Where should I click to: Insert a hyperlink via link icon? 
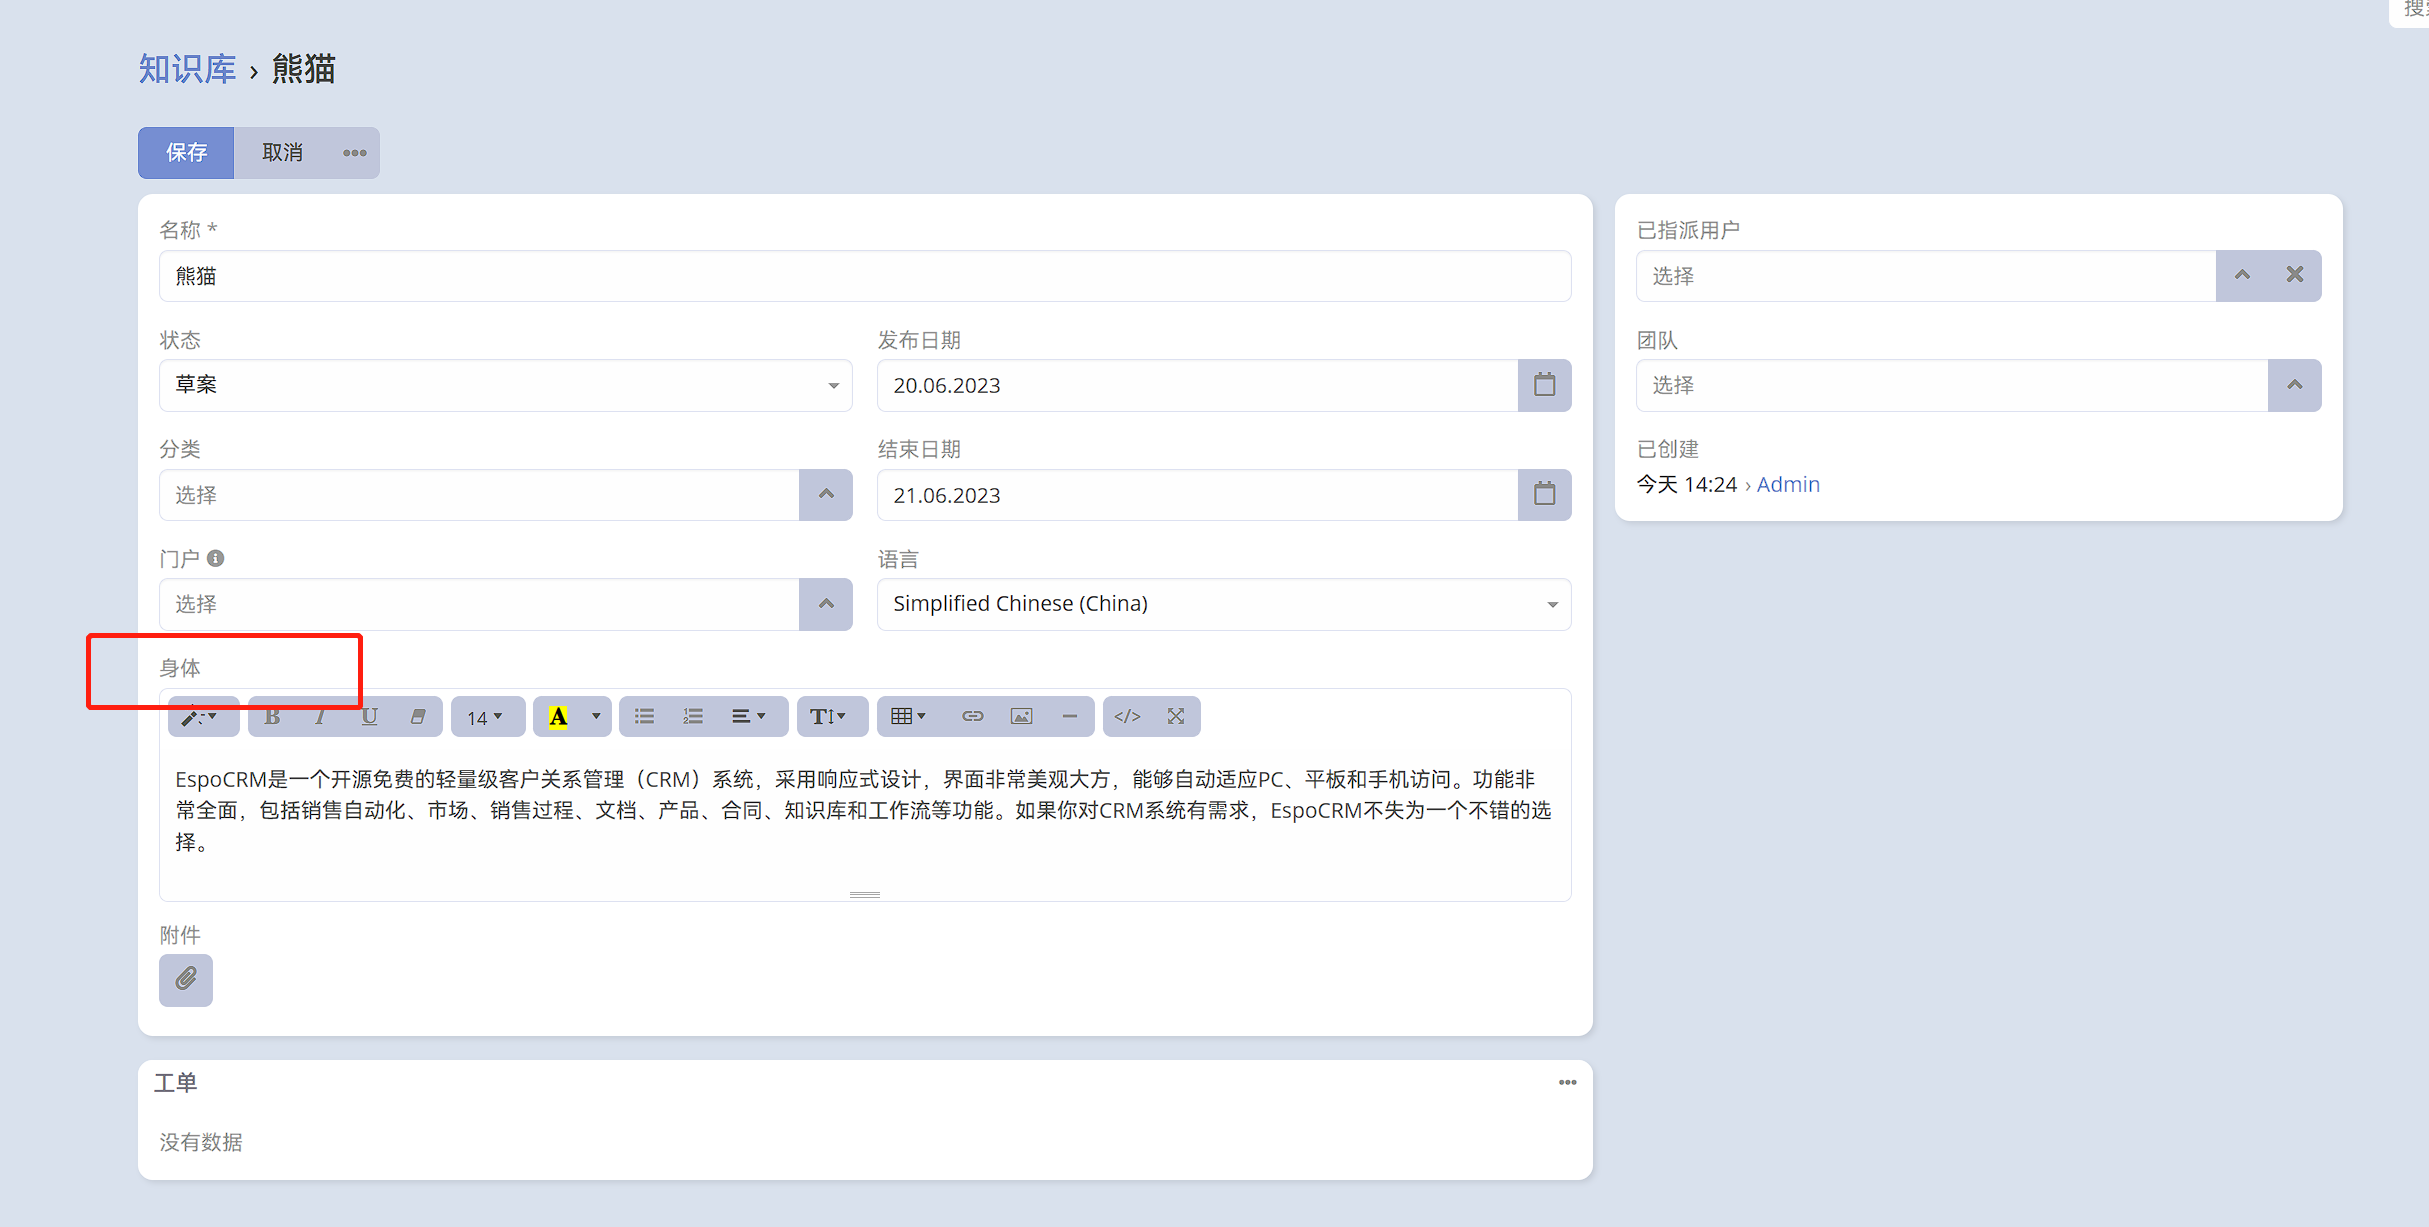(973, 716)
